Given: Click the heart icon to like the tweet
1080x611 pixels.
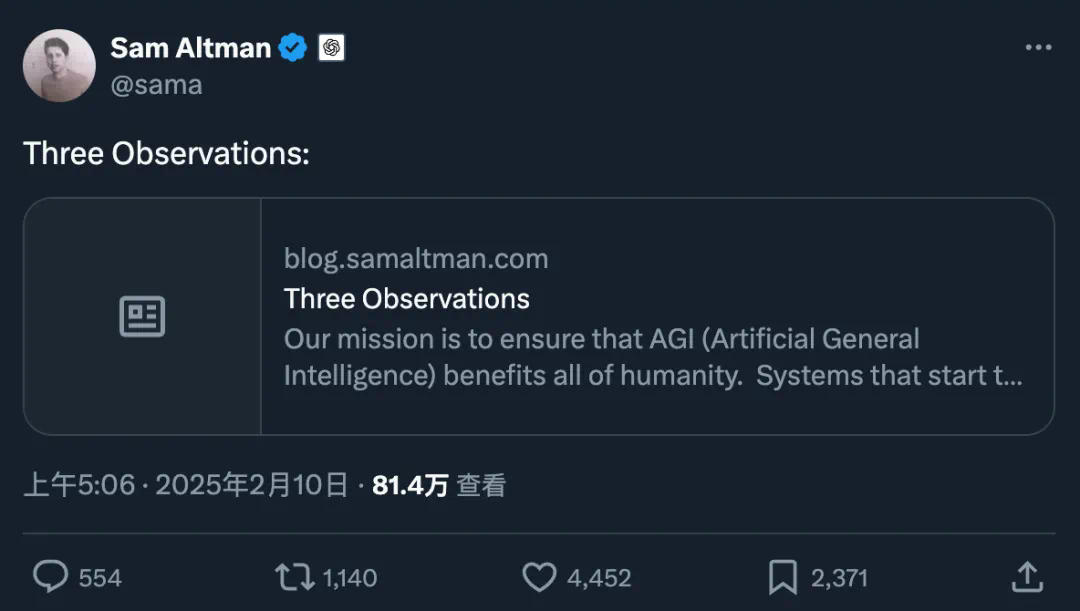Looking at the screenshot, I should (540, 577).
